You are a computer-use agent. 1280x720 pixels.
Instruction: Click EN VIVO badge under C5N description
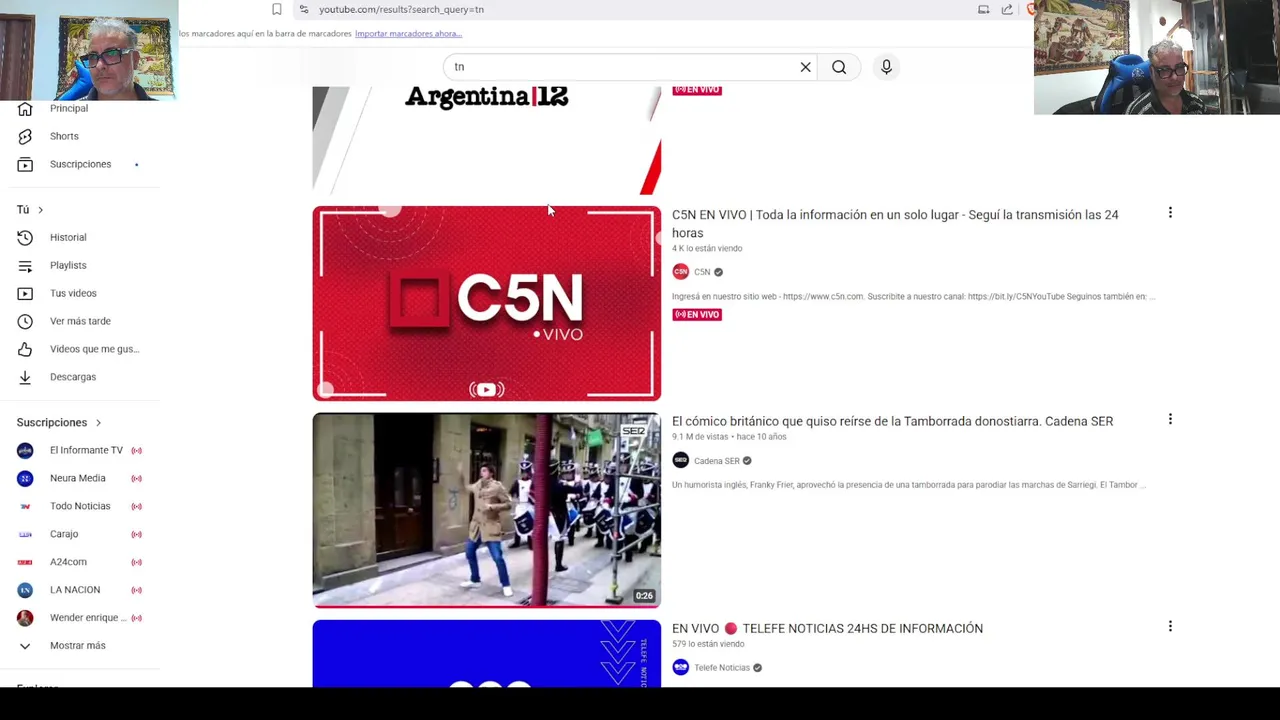pyautogui.click(x=697, y=314)
